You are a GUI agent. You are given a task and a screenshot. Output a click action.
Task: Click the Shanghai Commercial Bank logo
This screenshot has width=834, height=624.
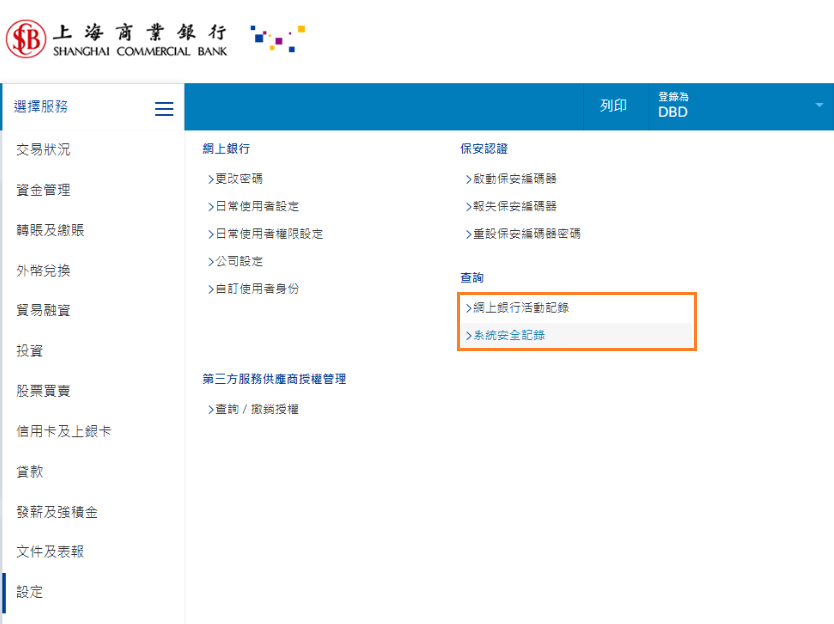[x=117, y=39]
